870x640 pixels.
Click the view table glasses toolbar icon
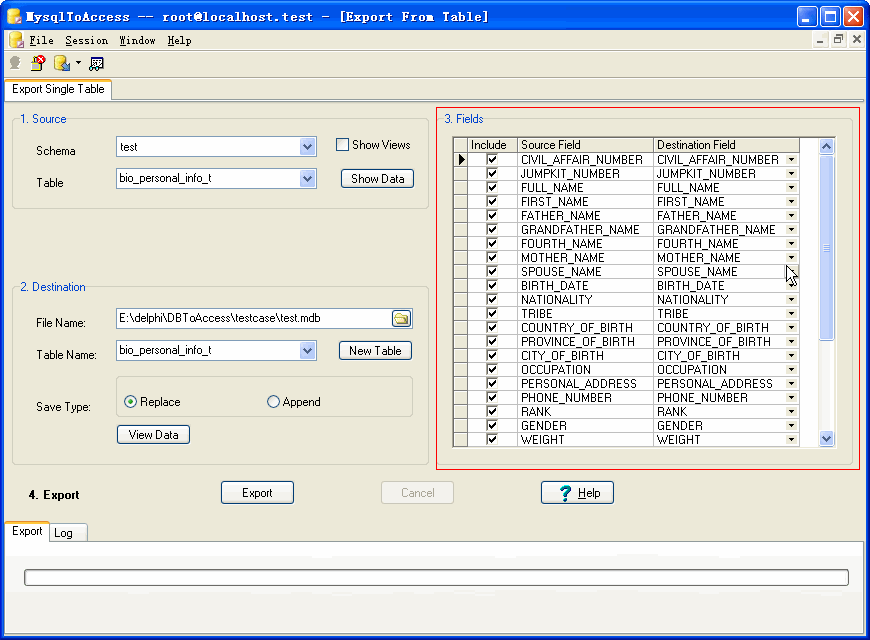[97, 64]
